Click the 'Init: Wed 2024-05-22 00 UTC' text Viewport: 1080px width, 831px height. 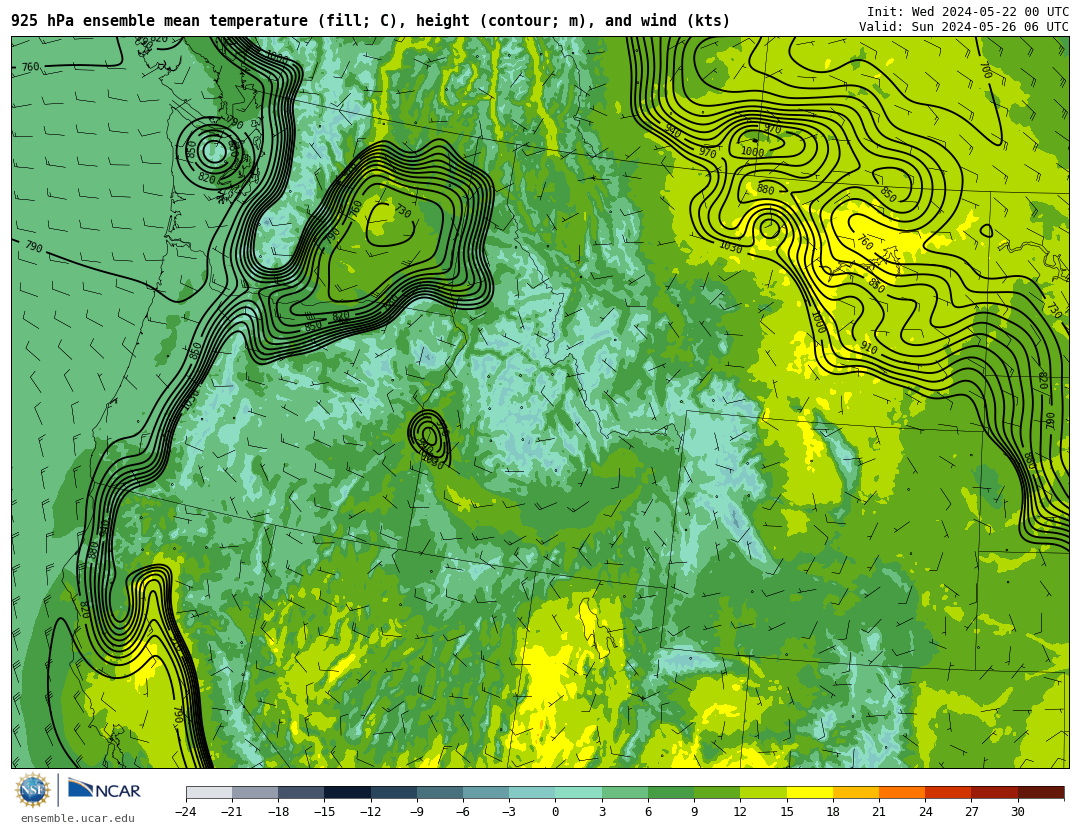point(968,12)
